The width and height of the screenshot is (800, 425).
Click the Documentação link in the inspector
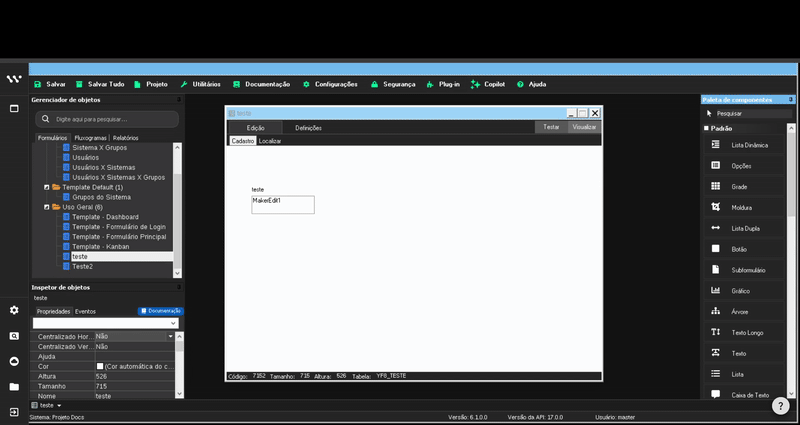(160, 311)
